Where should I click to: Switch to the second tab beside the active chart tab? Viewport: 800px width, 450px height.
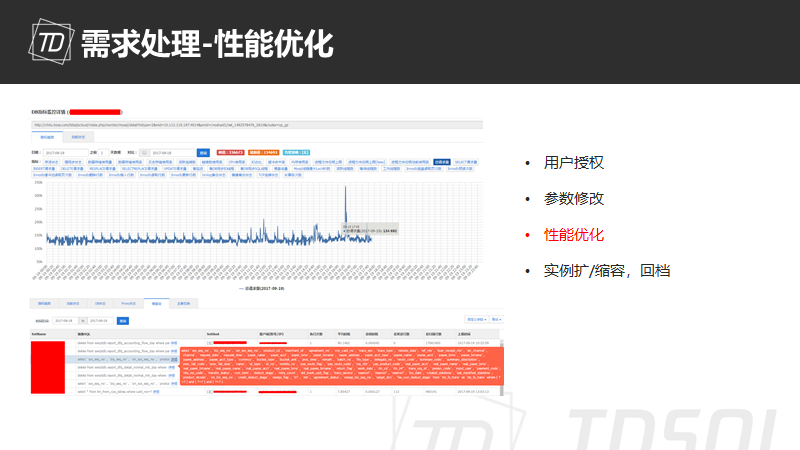tap(78, 137)
